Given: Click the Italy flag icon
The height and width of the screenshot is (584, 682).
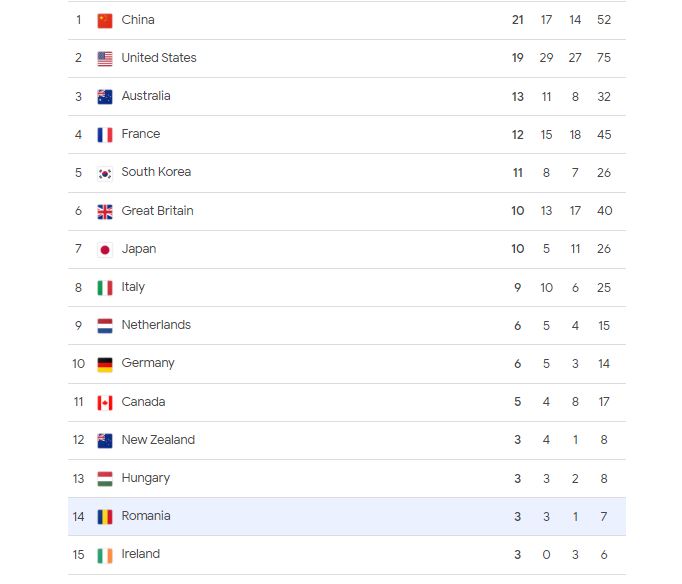Looking at the screenshot, I should pos(105,287).
